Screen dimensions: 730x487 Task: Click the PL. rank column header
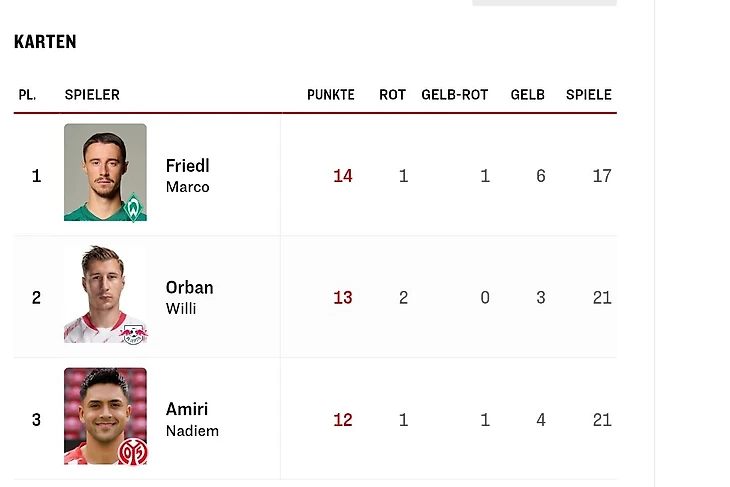click(x=27, y=95)
